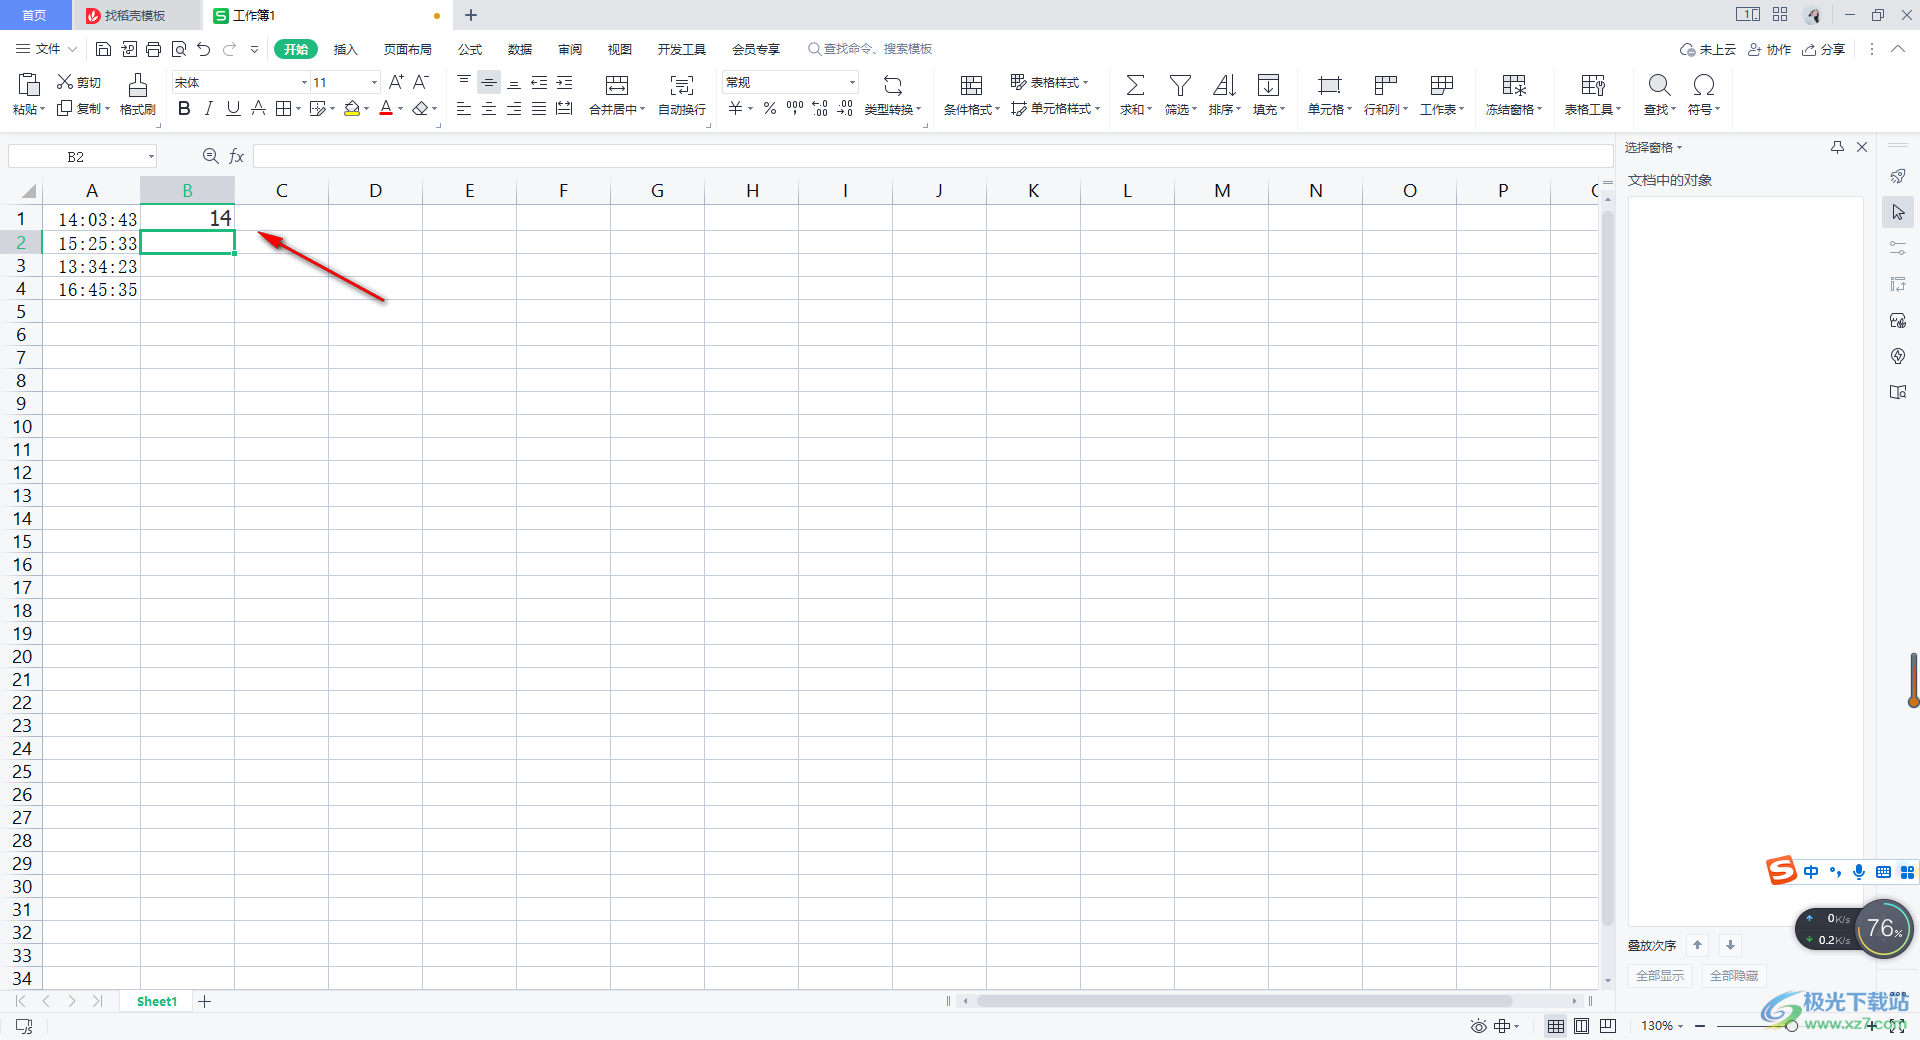Toggle horizontal center alignment
Viewport: 1920px width, 1040px height.
pos(489,108)
